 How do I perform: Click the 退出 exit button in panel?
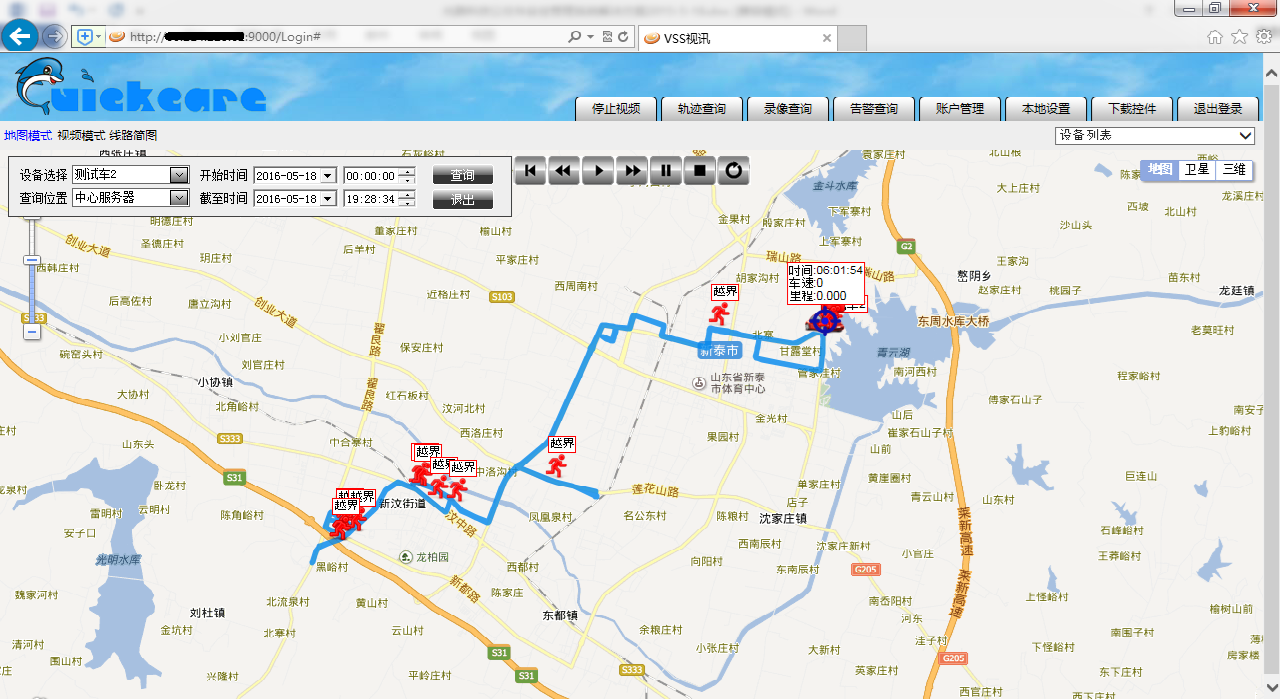462,199
